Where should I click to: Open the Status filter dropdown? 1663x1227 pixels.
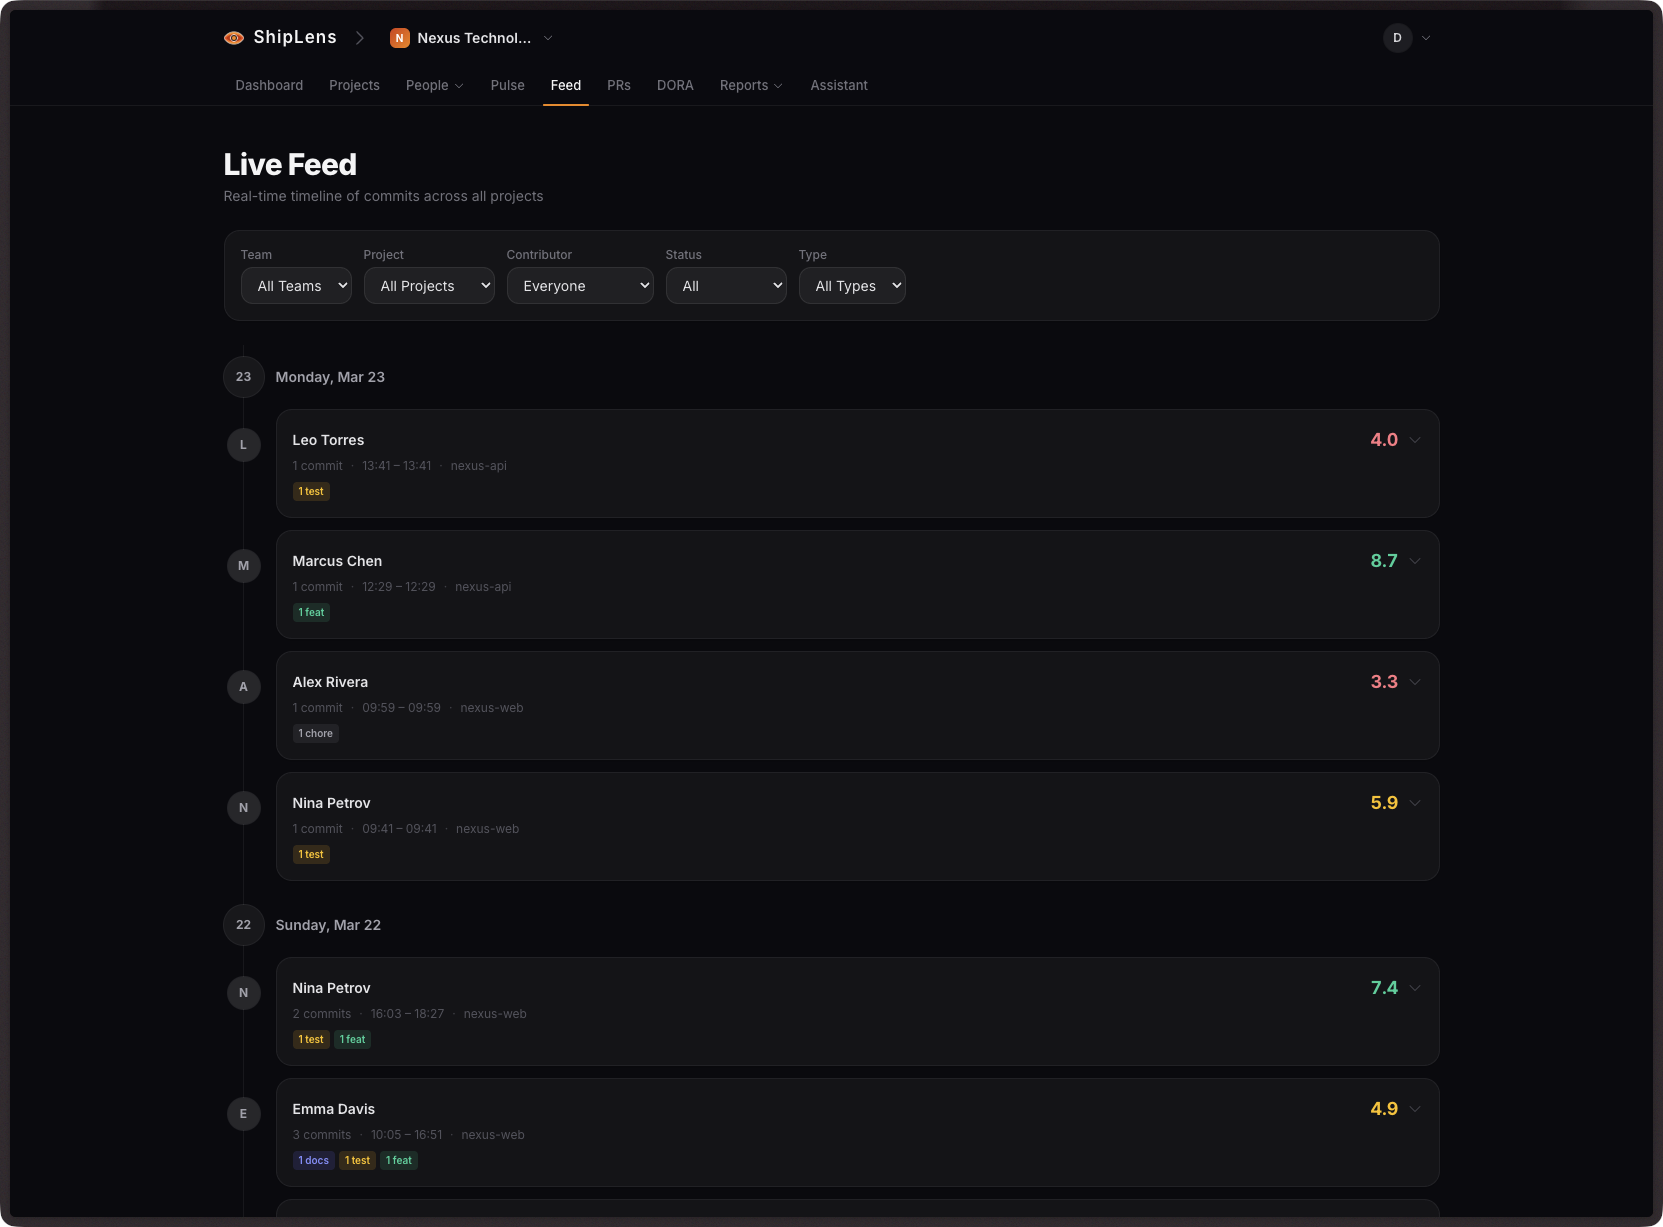726,285
